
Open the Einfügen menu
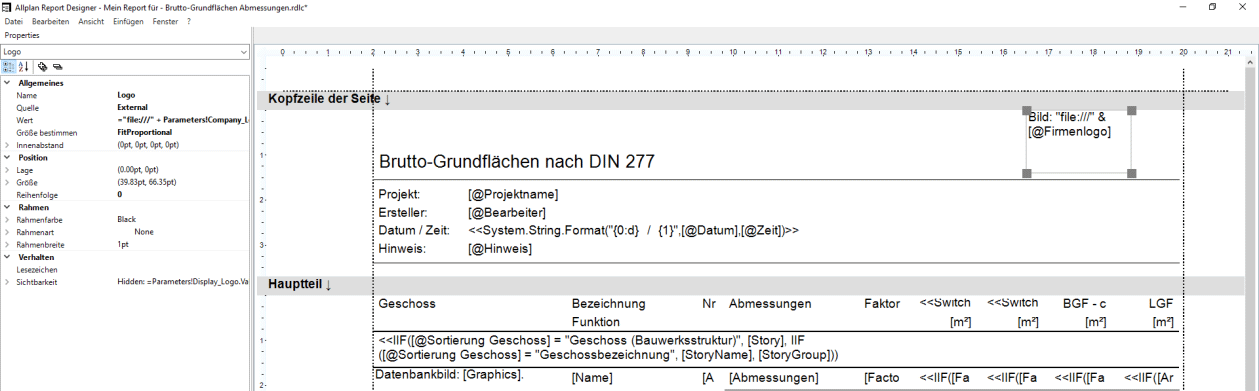point(128,21)
